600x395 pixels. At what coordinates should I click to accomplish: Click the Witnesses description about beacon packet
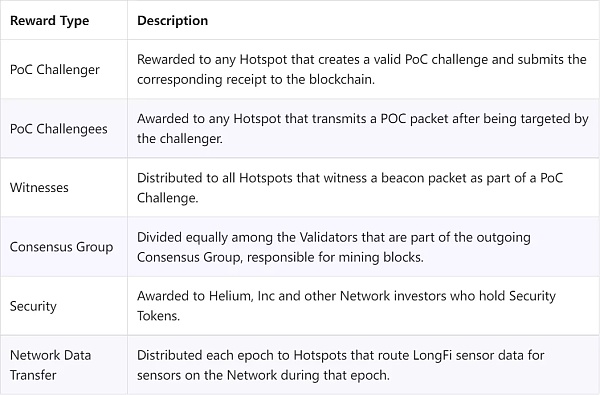pyautogui.click(x=350, y=188)
